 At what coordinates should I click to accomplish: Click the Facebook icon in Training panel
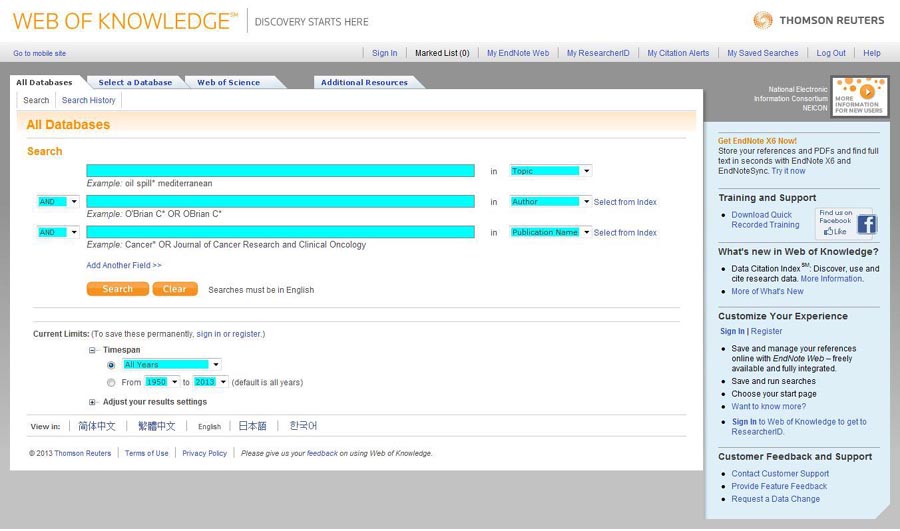tap(866, 224)
